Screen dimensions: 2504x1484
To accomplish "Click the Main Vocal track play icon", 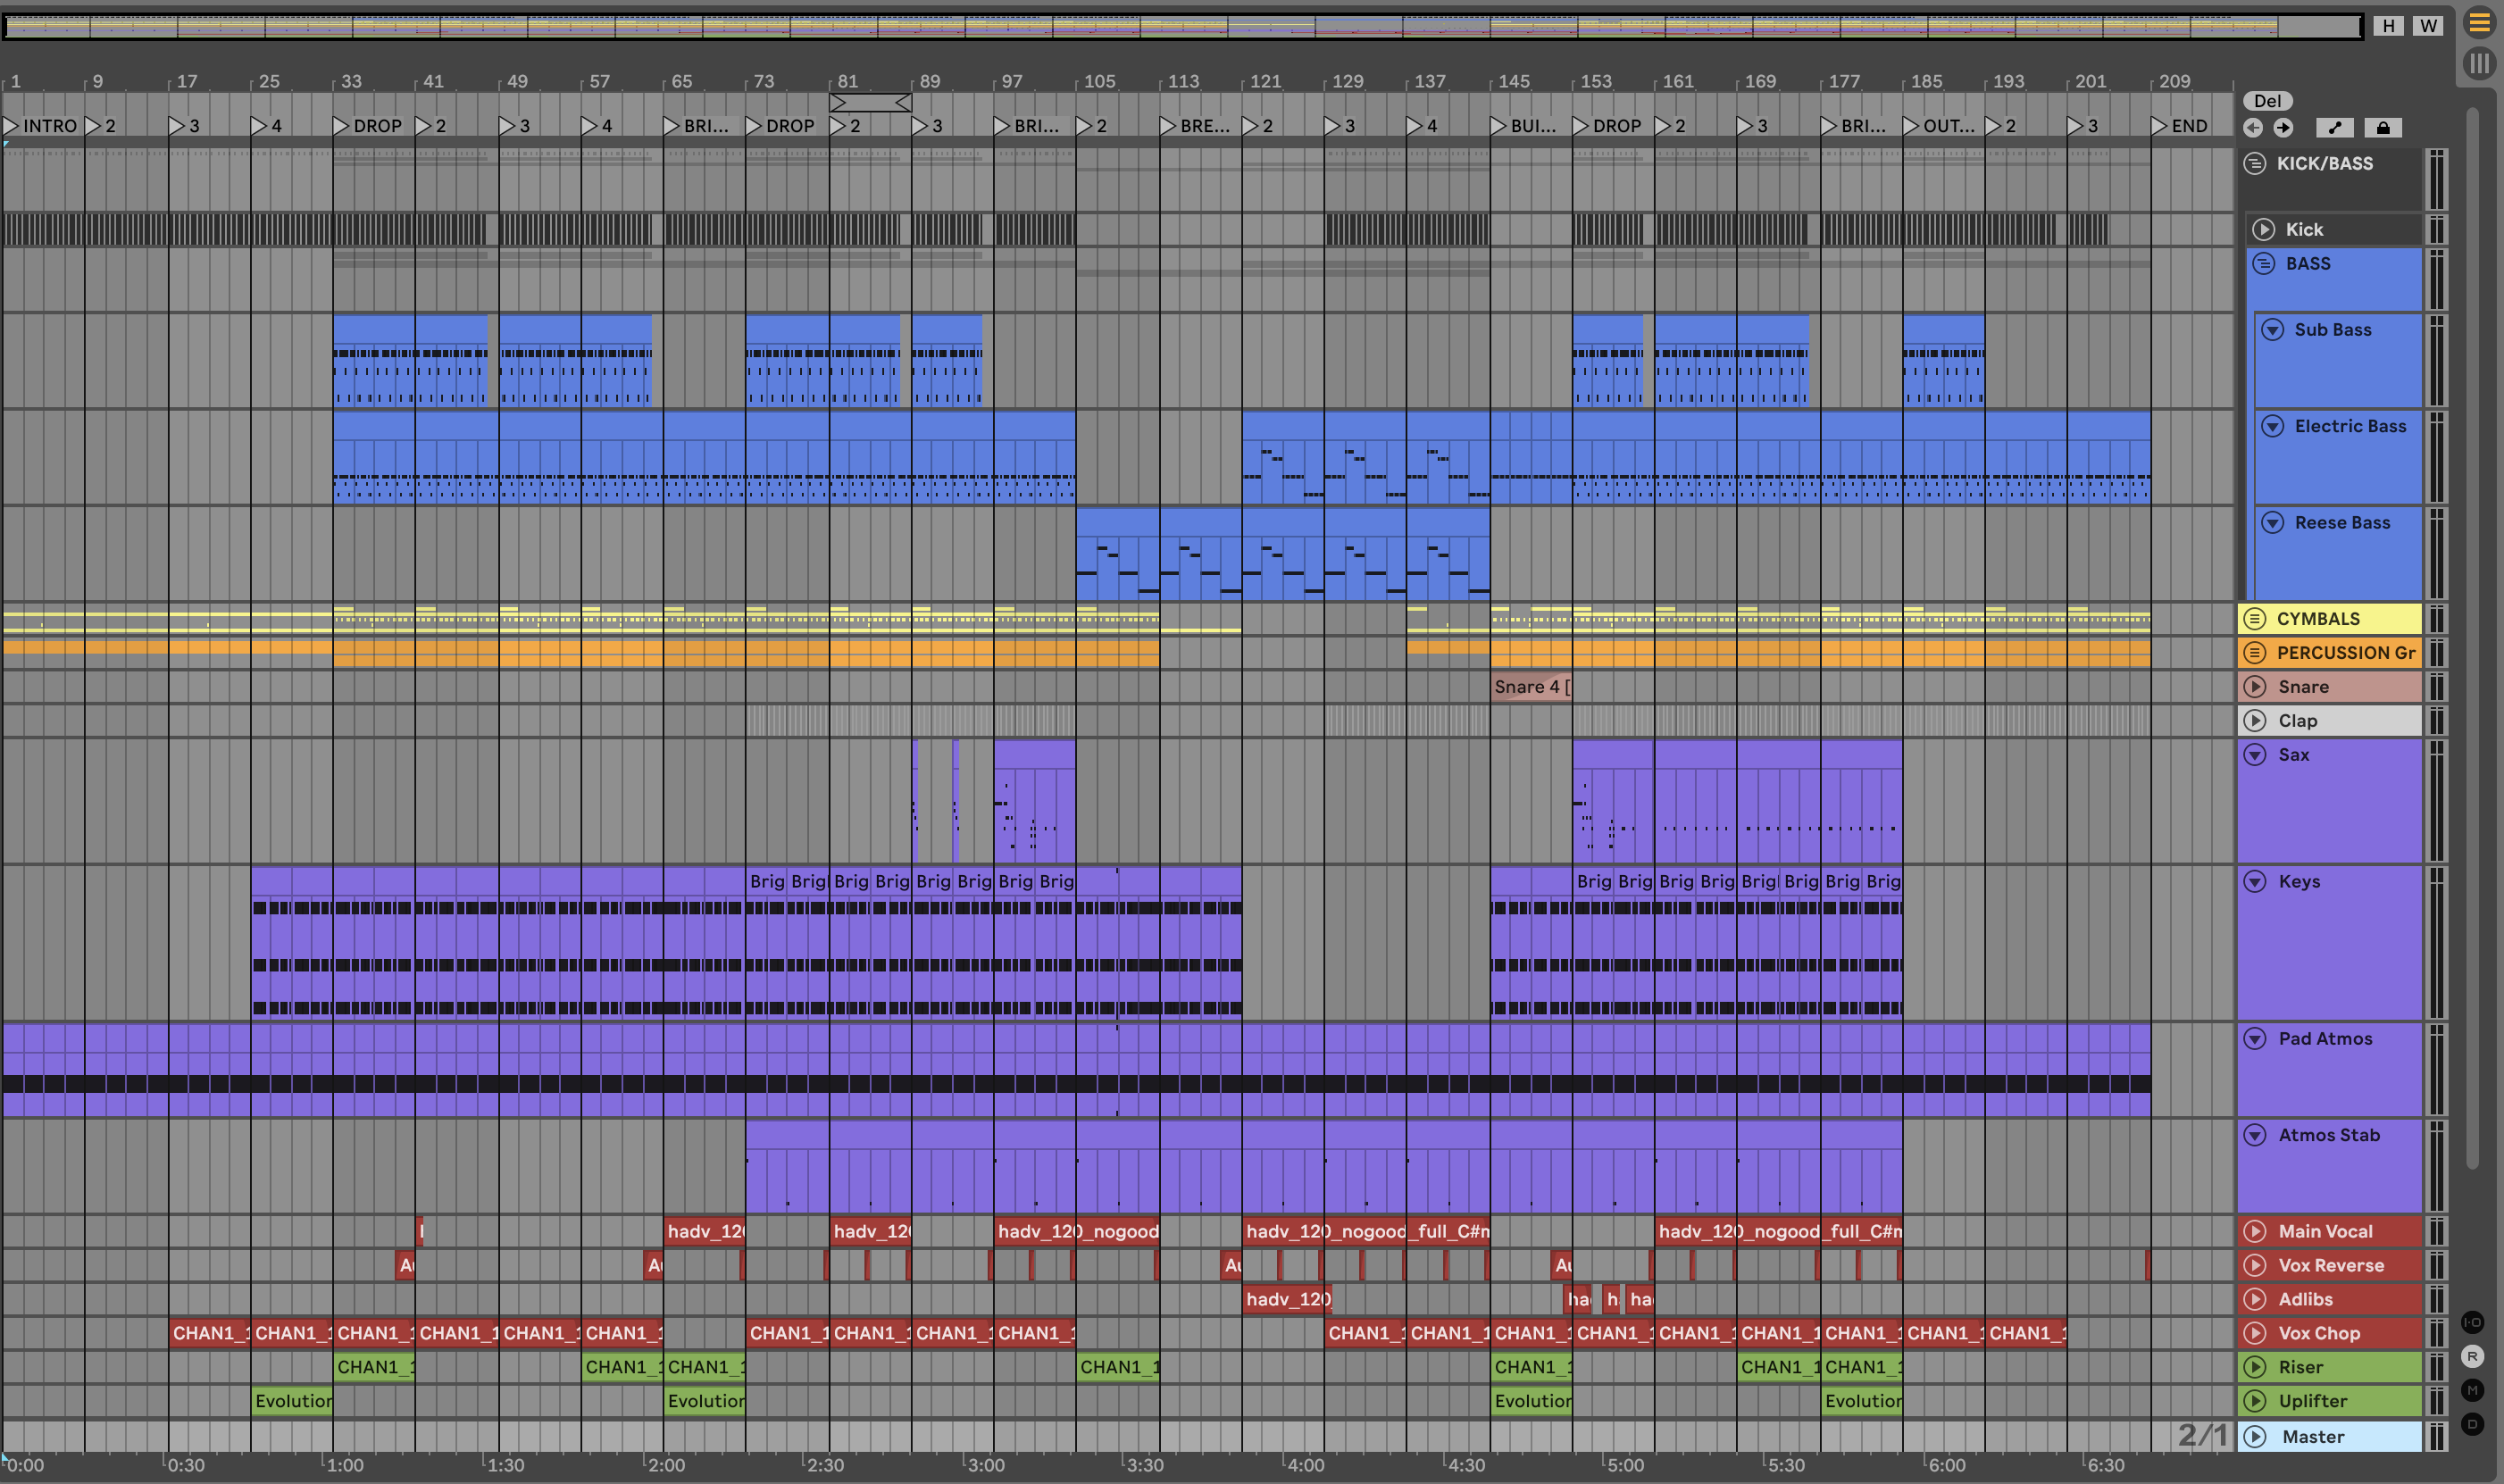I will pos(2255,1231).
